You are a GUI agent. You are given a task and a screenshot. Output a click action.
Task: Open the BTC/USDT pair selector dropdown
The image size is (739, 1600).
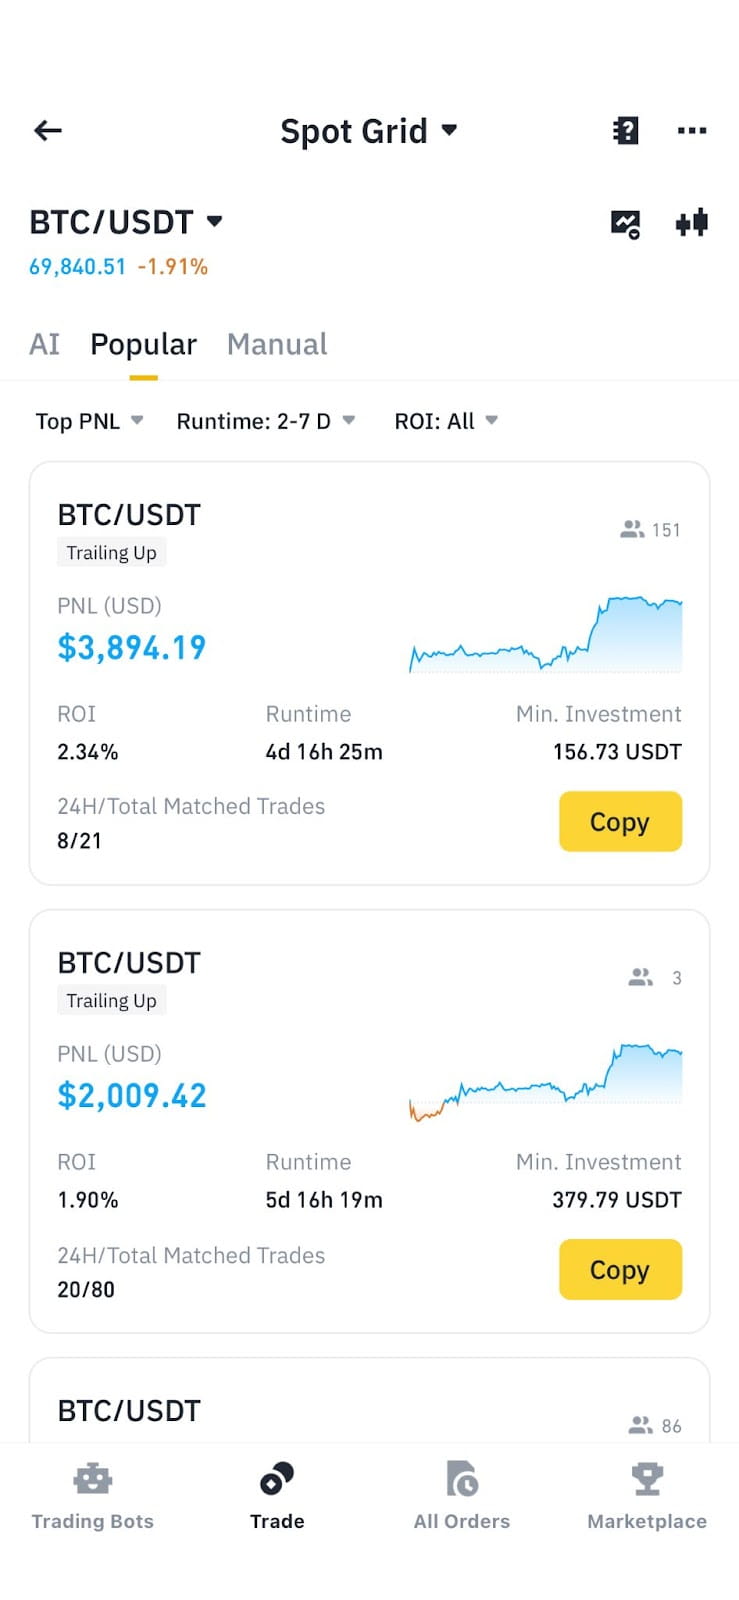(x=126, y=221)
